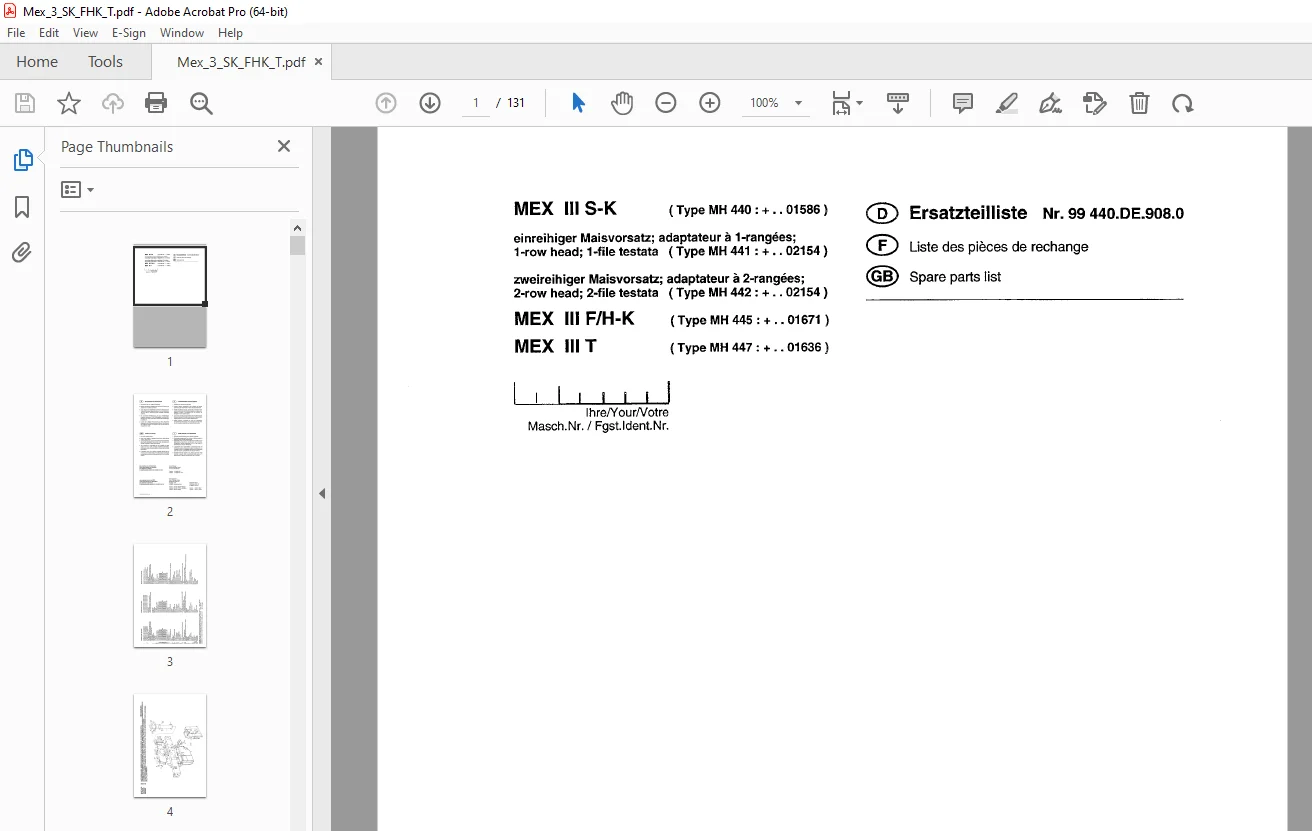Select page 4 thumbnail
Image resolution: width=1312 pixels, height=831 pixels.
coord(170,745)
